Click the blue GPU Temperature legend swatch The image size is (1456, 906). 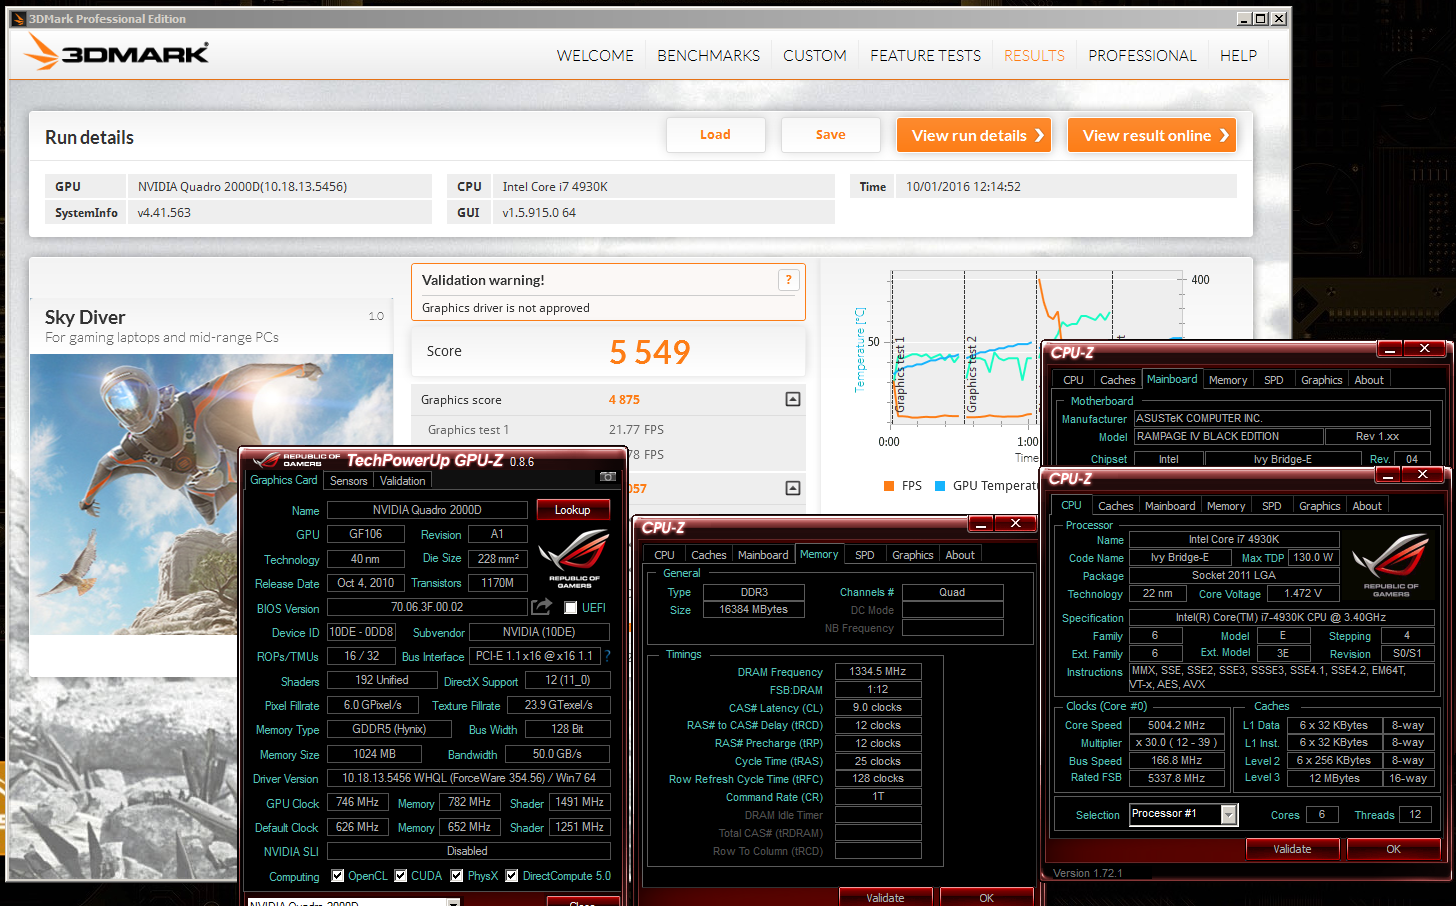(x=940, y=486)
